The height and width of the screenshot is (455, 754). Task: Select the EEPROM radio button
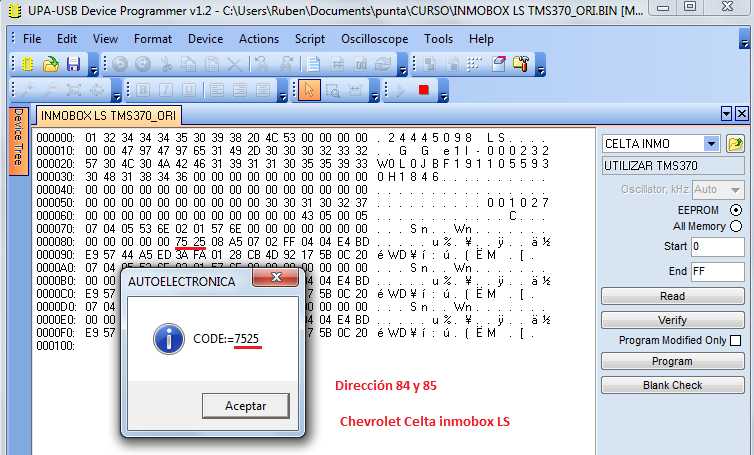pos(736,210)
